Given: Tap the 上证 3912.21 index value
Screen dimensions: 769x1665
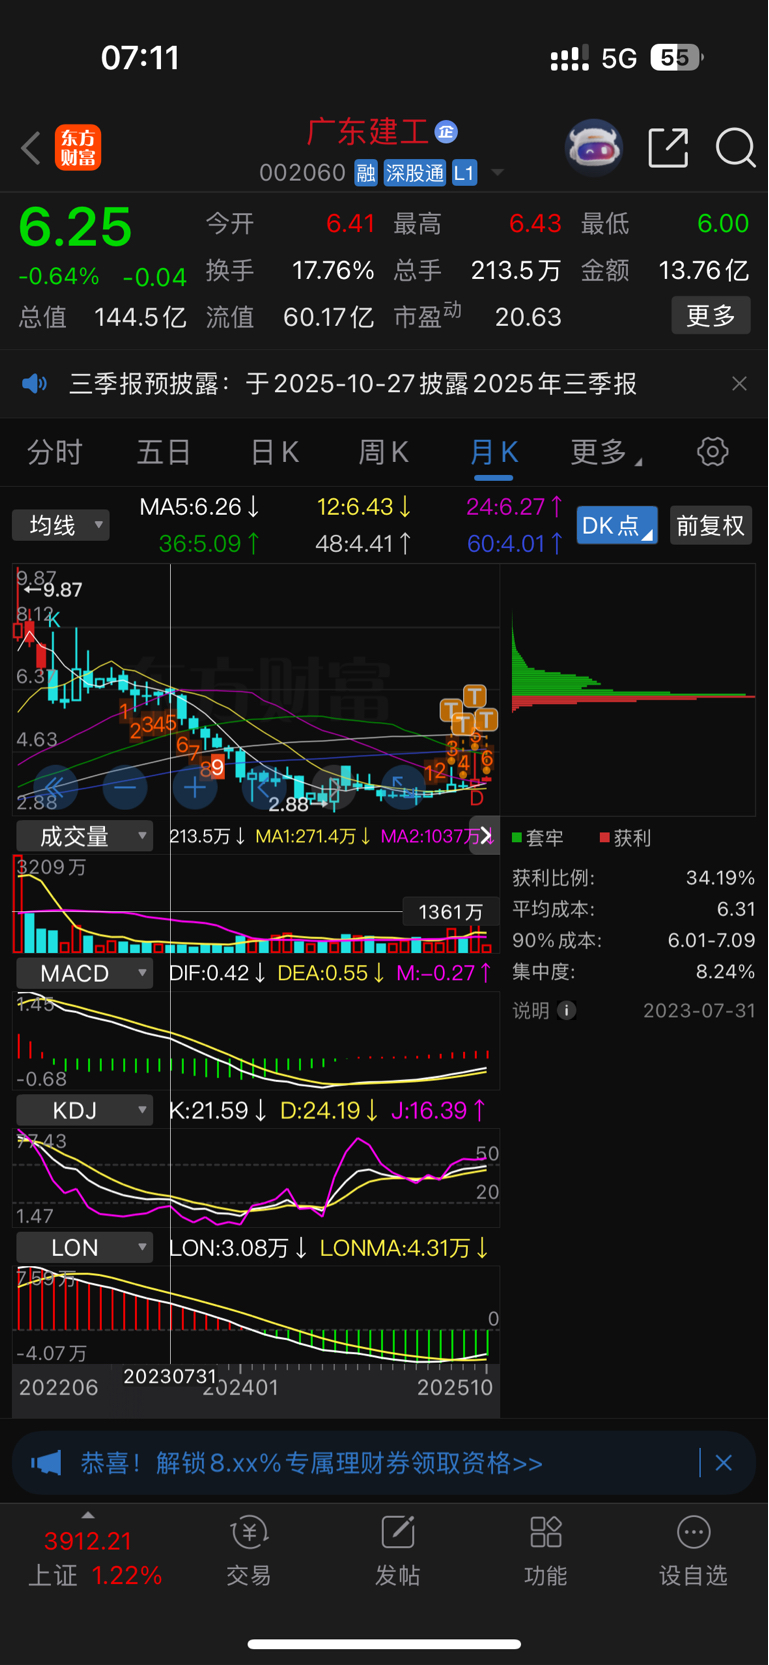Looking at the screenshot, I should pos(88,1541).
